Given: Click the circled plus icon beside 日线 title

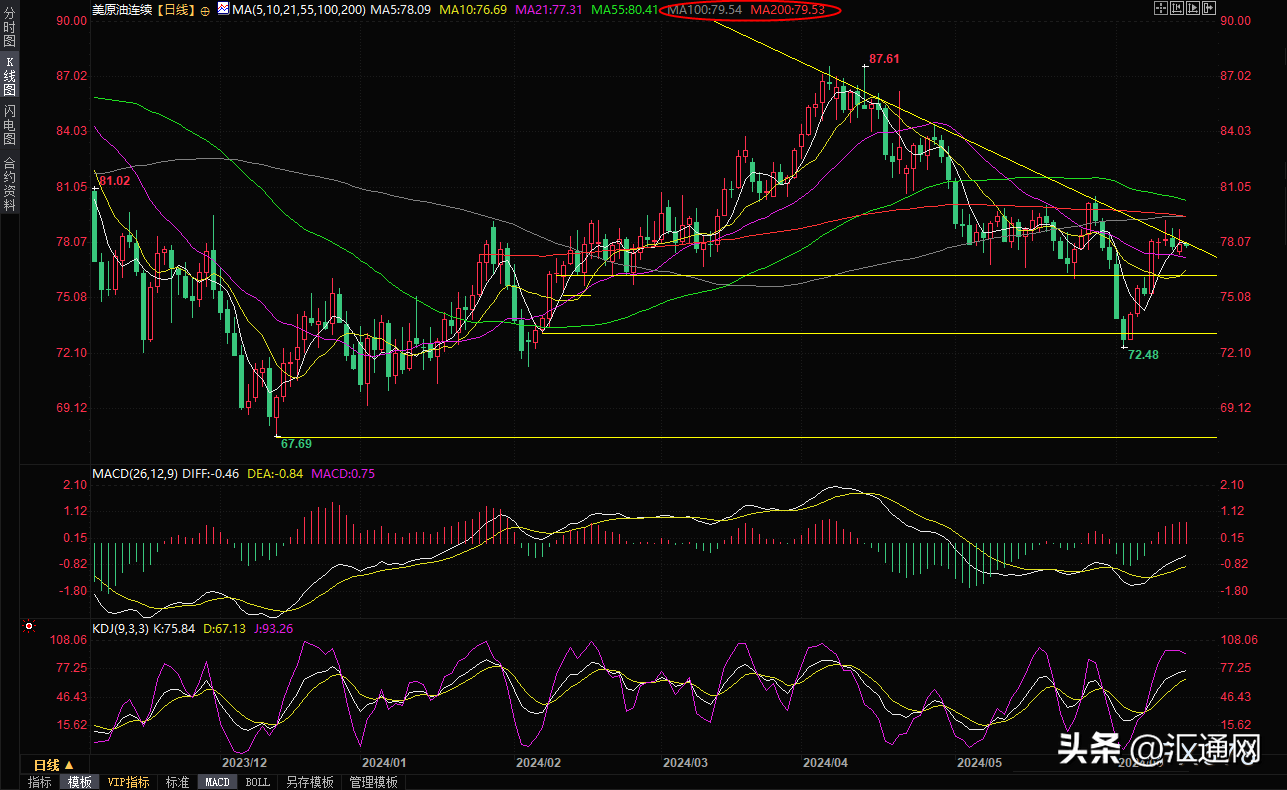Looking at the screenshot, I should click(x=205, y=10).
